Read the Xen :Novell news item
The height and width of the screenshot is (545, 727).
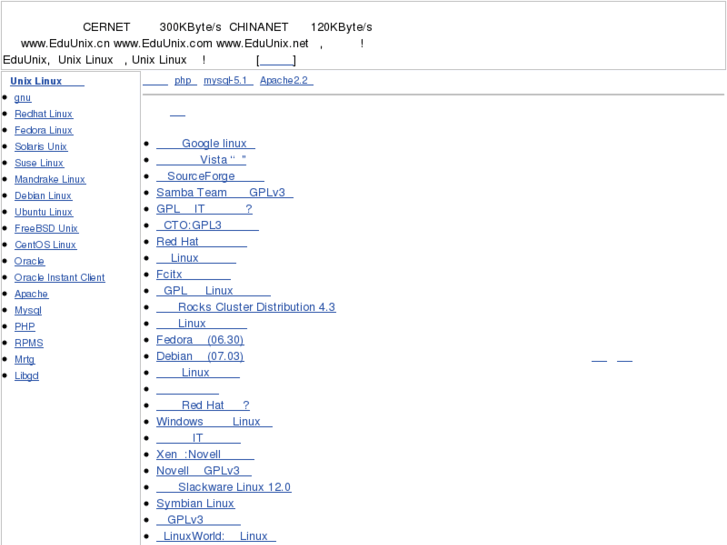205,454
